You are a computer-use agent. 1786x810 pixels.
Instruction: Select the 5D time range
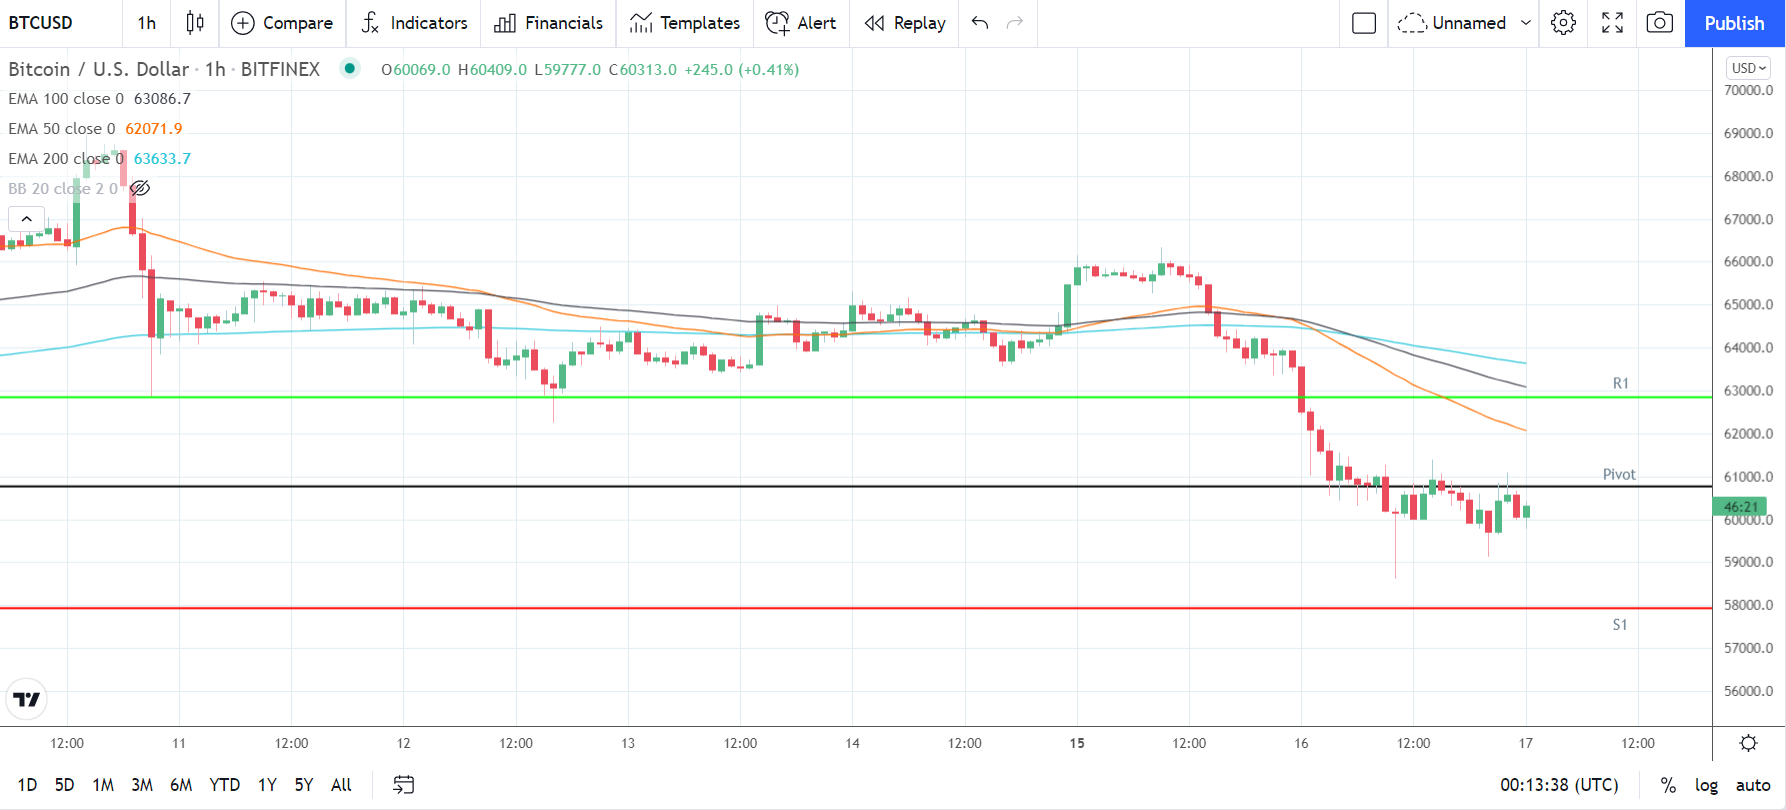click(64, 785)
